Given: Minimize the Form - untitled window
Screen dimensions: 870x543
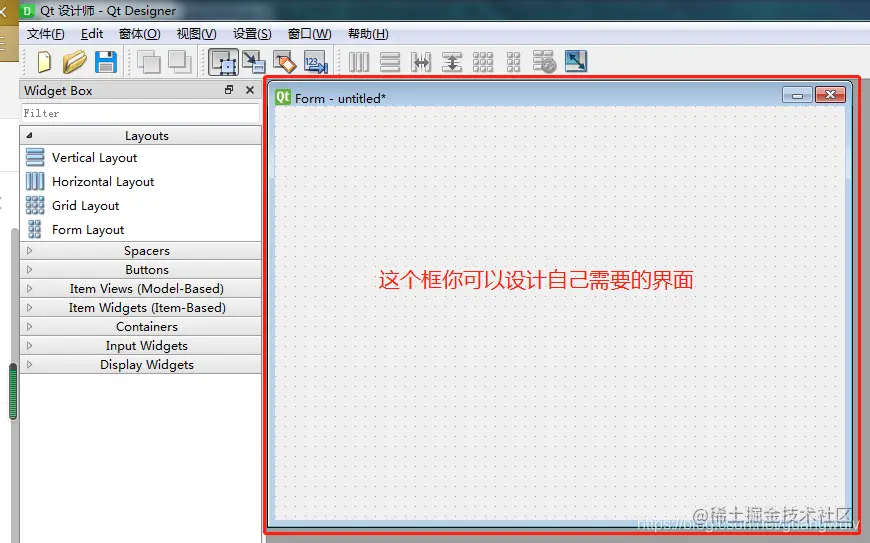Looking at the screenshot, I should (797, 95).
